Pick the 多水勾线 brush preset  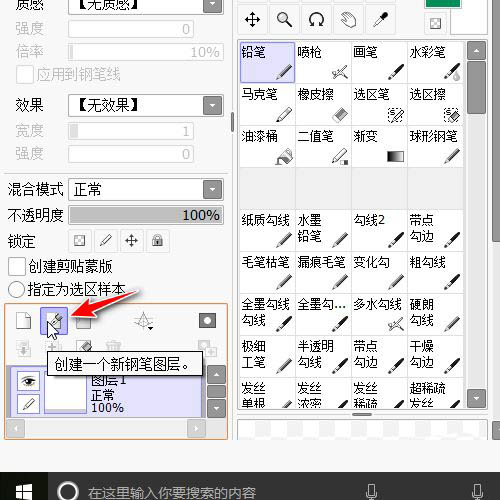click(379, 315)
